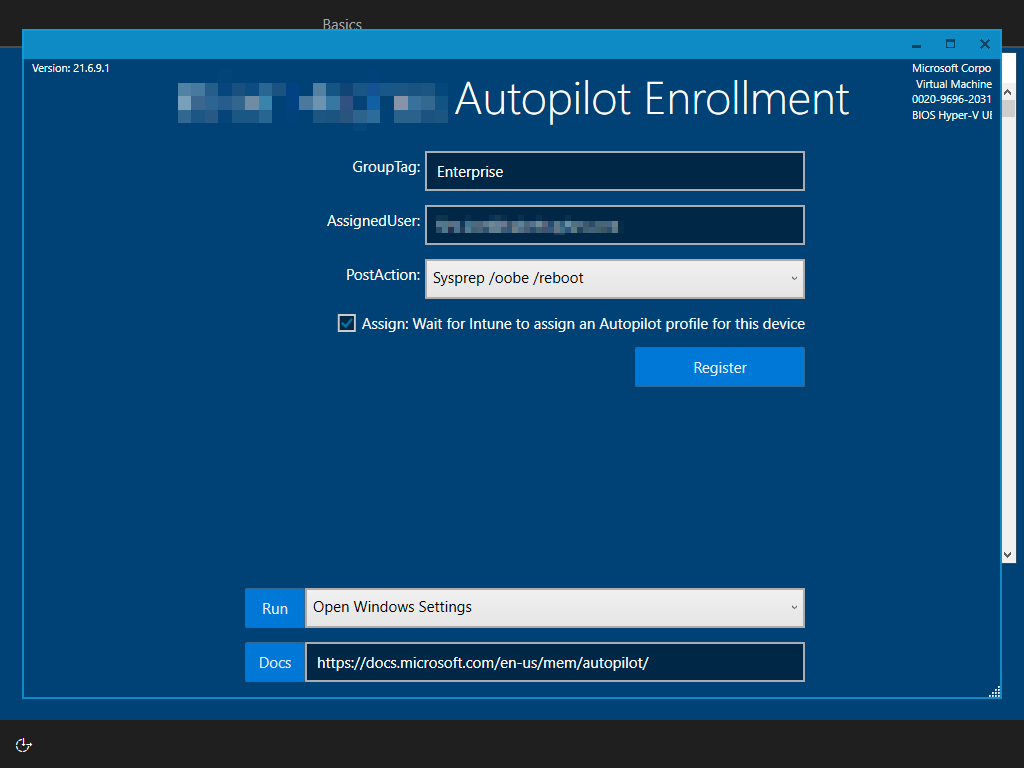The image size is (1024, 768).
Task: Toggle the Assign wait for Intune checkbox
Action: coord(347,323)
